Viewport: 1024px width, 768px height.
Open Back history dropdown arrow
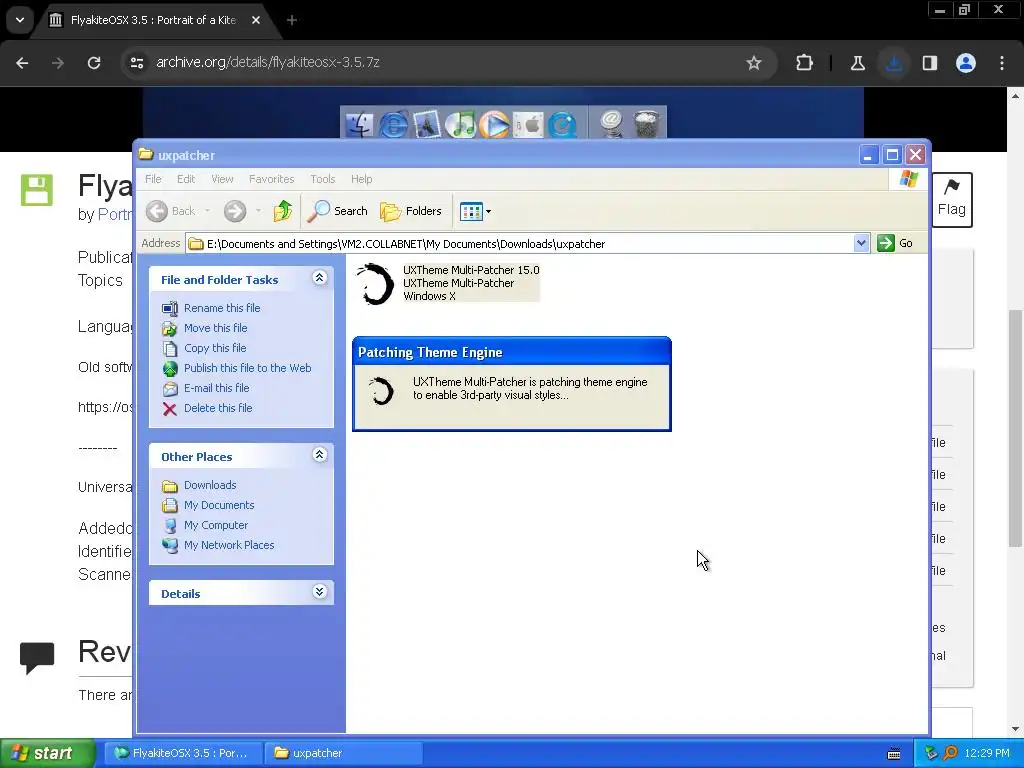coord(208,211)
